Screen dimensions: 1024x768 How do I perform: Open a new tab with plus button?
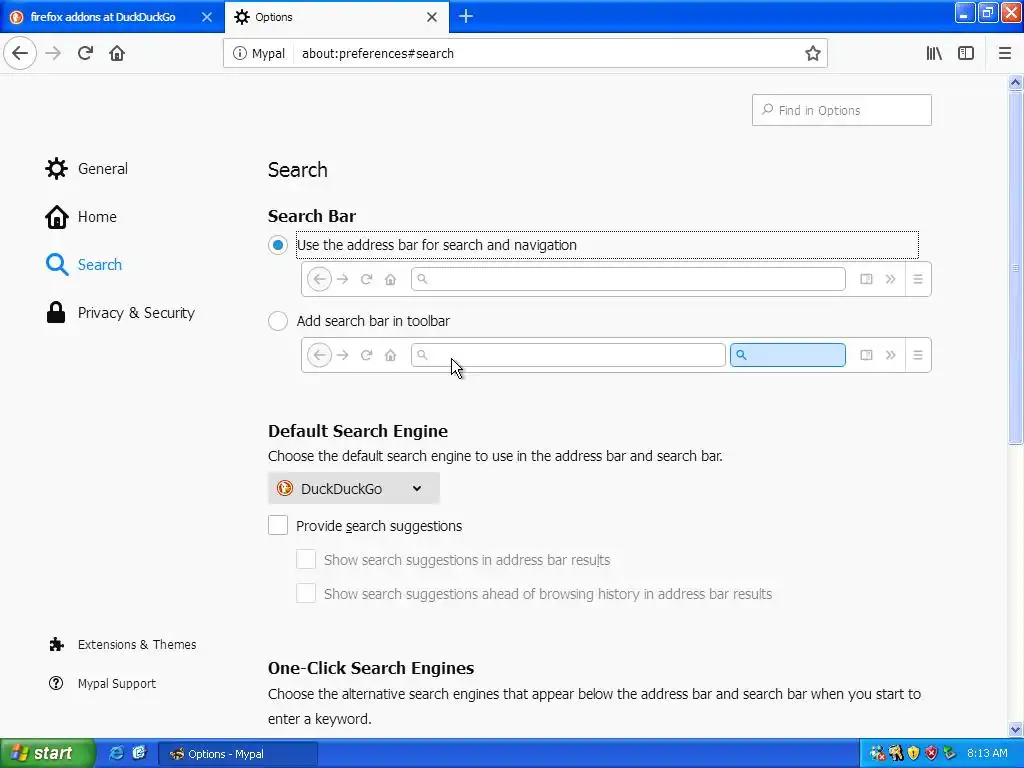click(x=466, y=16)
